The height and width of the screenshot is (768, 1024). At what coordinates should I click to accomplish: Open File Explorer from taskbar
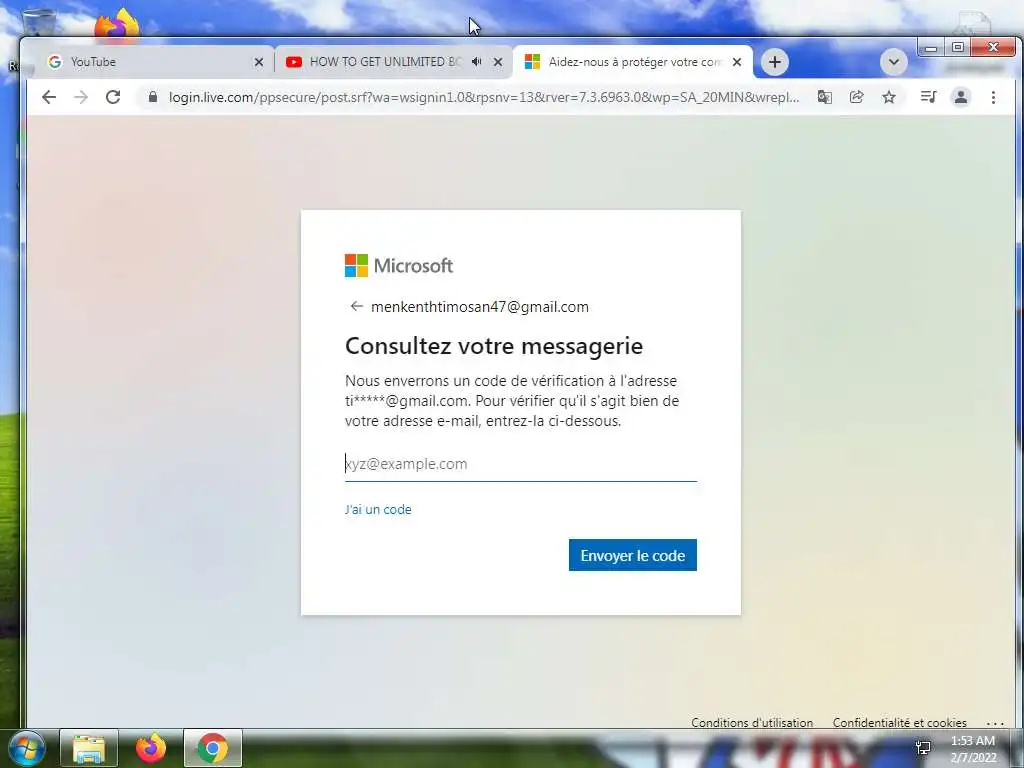click(89, 749)
